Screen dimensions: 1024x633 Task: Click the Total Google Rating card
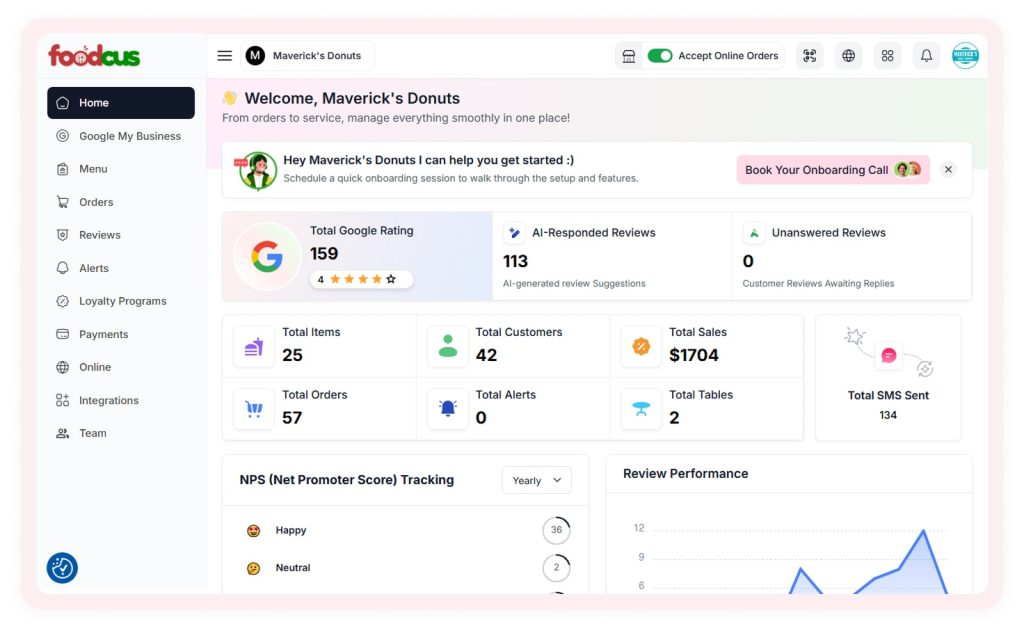coord(357,256)
